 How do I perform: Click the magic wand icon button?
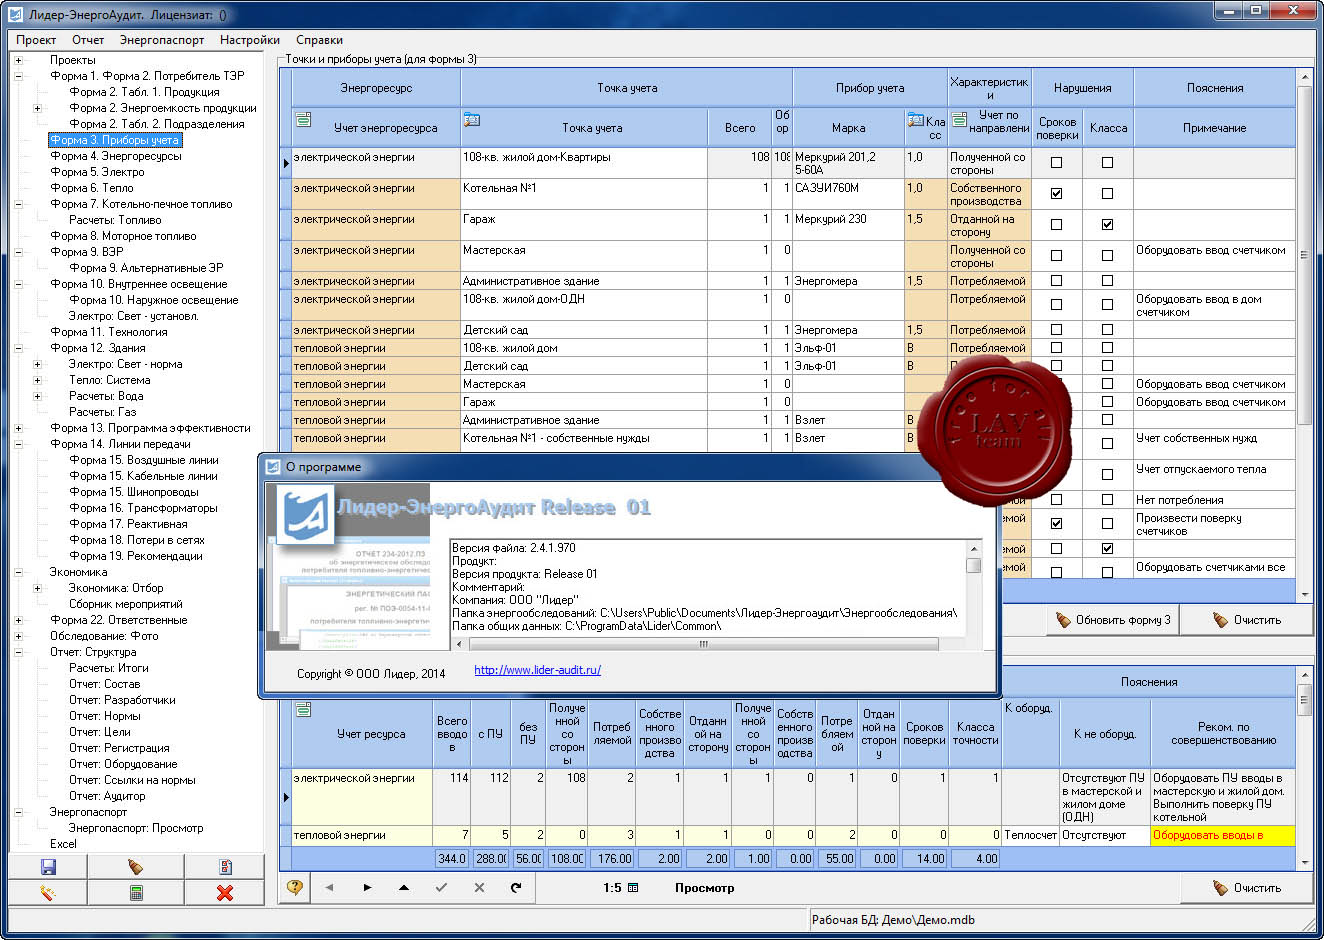[x=47, y=893]
